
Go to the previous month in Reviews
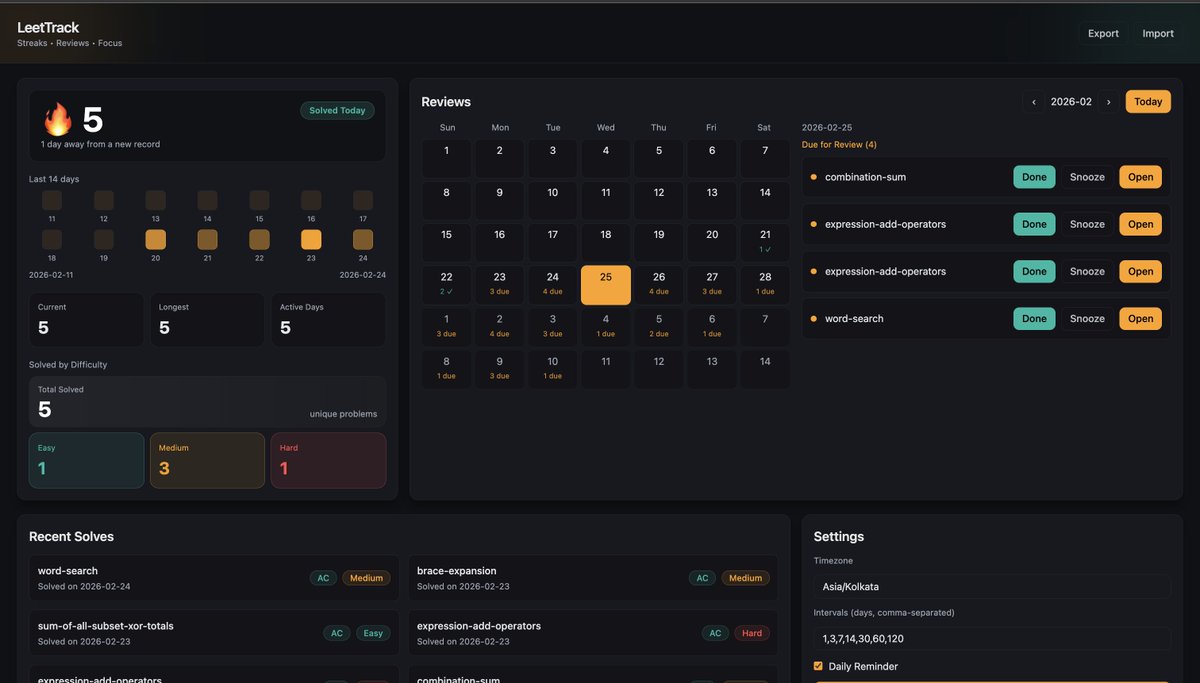pyautogui.click(x=1033, y=102)
